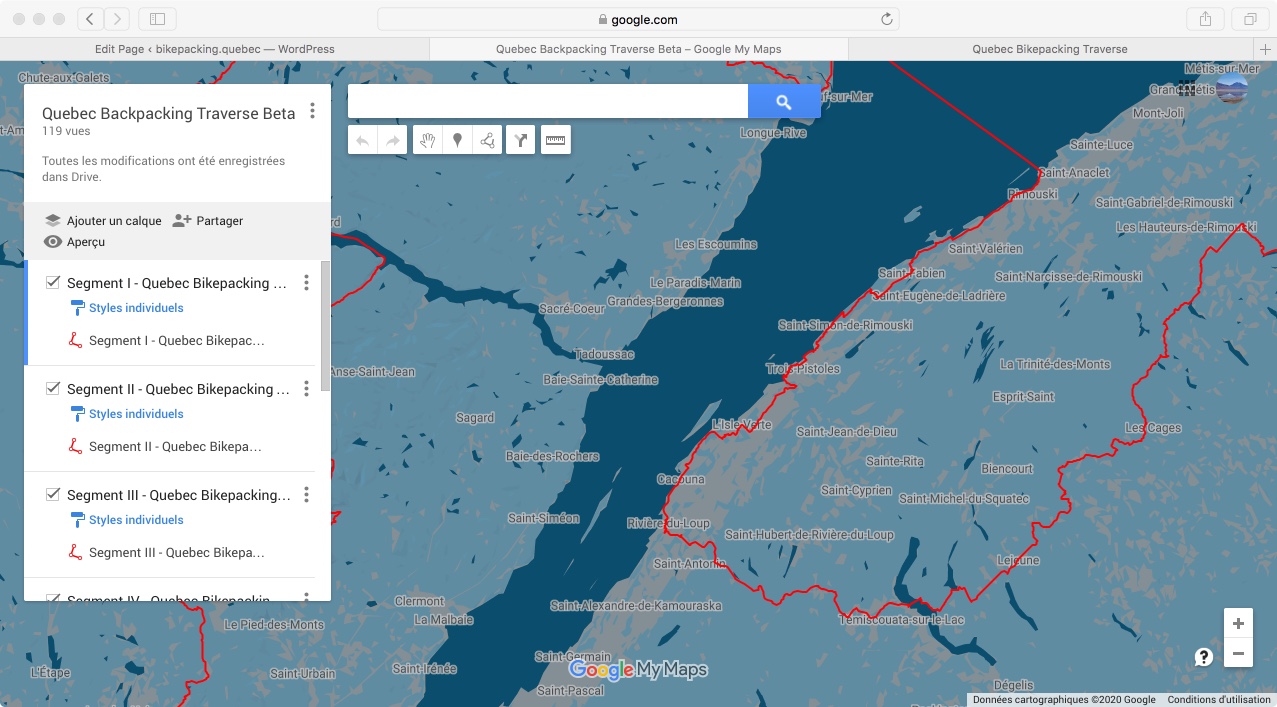This screenshot has height=707, width=1277.
Task: Click the Safari share button
Action: click(x=1205, y=19)
